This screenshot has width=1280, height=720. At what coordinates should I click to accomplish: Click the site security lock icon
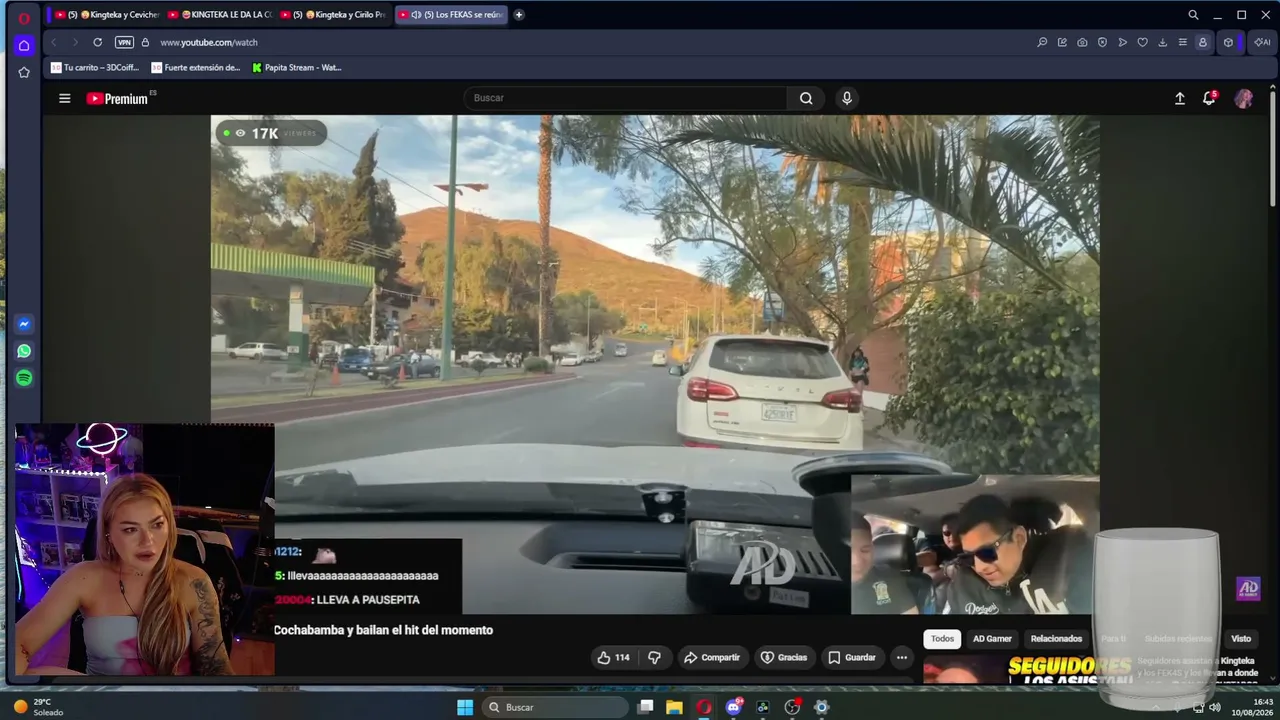point(145,42)
